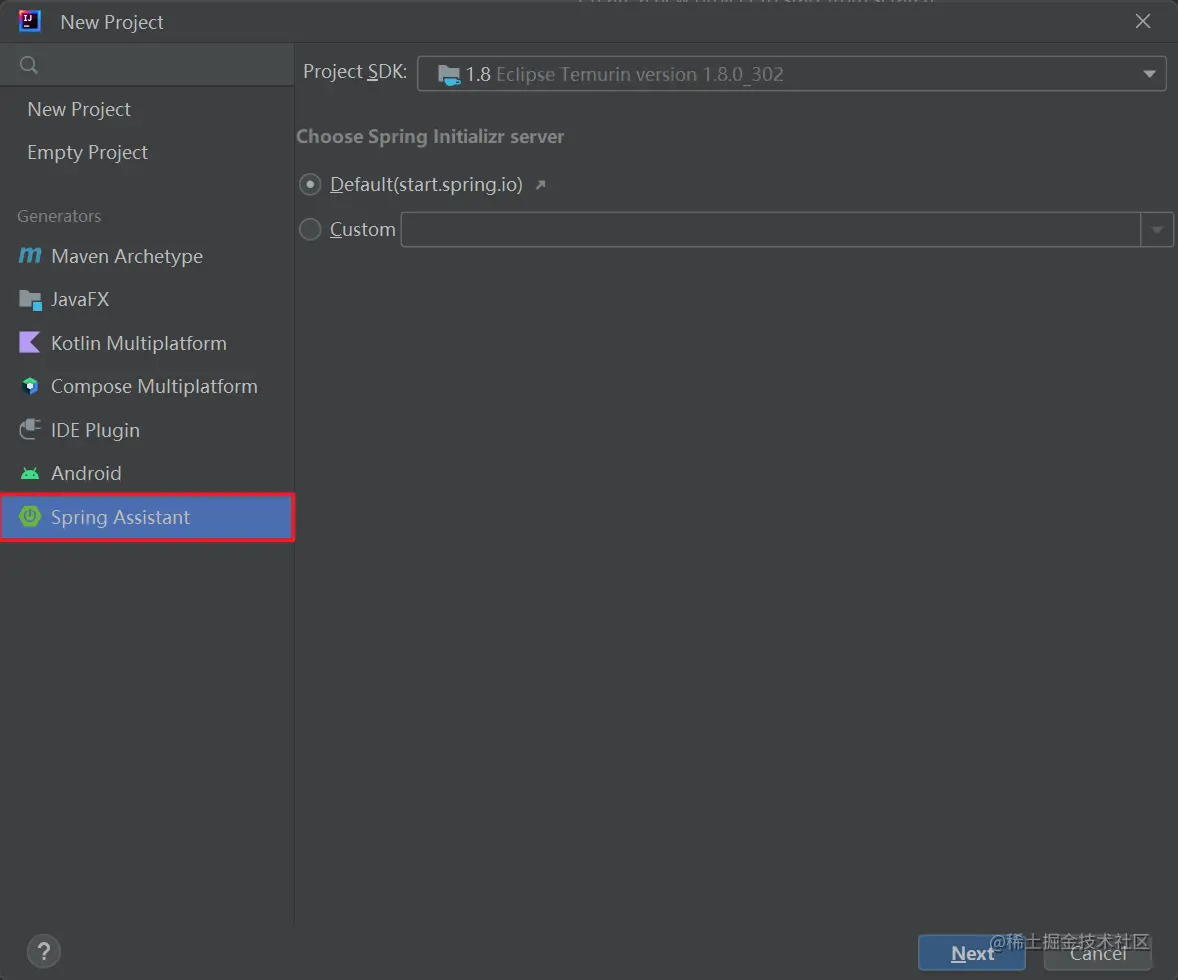Screen dimensions: 1178x980
Task: Select the Custom server radio button
Action: (x=310, y=229)
